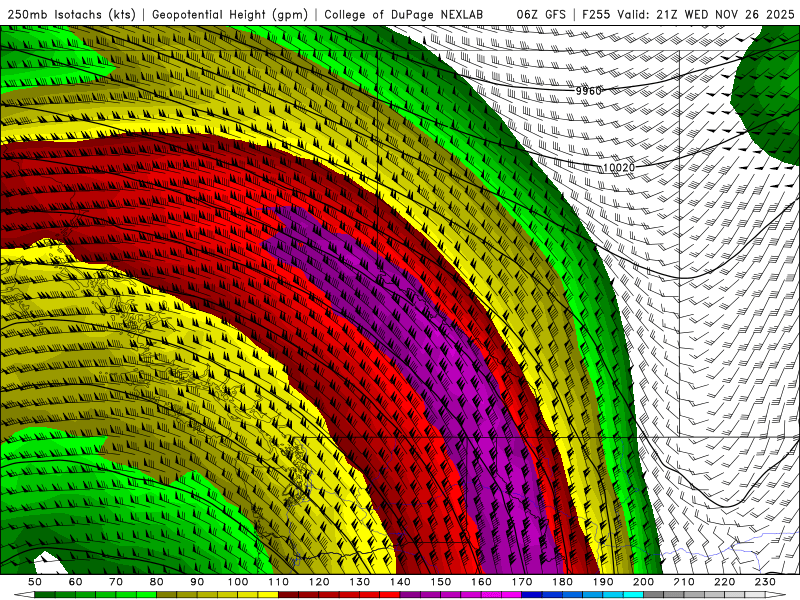Click the 80 value on the color scale
800x600 pixels.
(156, 582)
